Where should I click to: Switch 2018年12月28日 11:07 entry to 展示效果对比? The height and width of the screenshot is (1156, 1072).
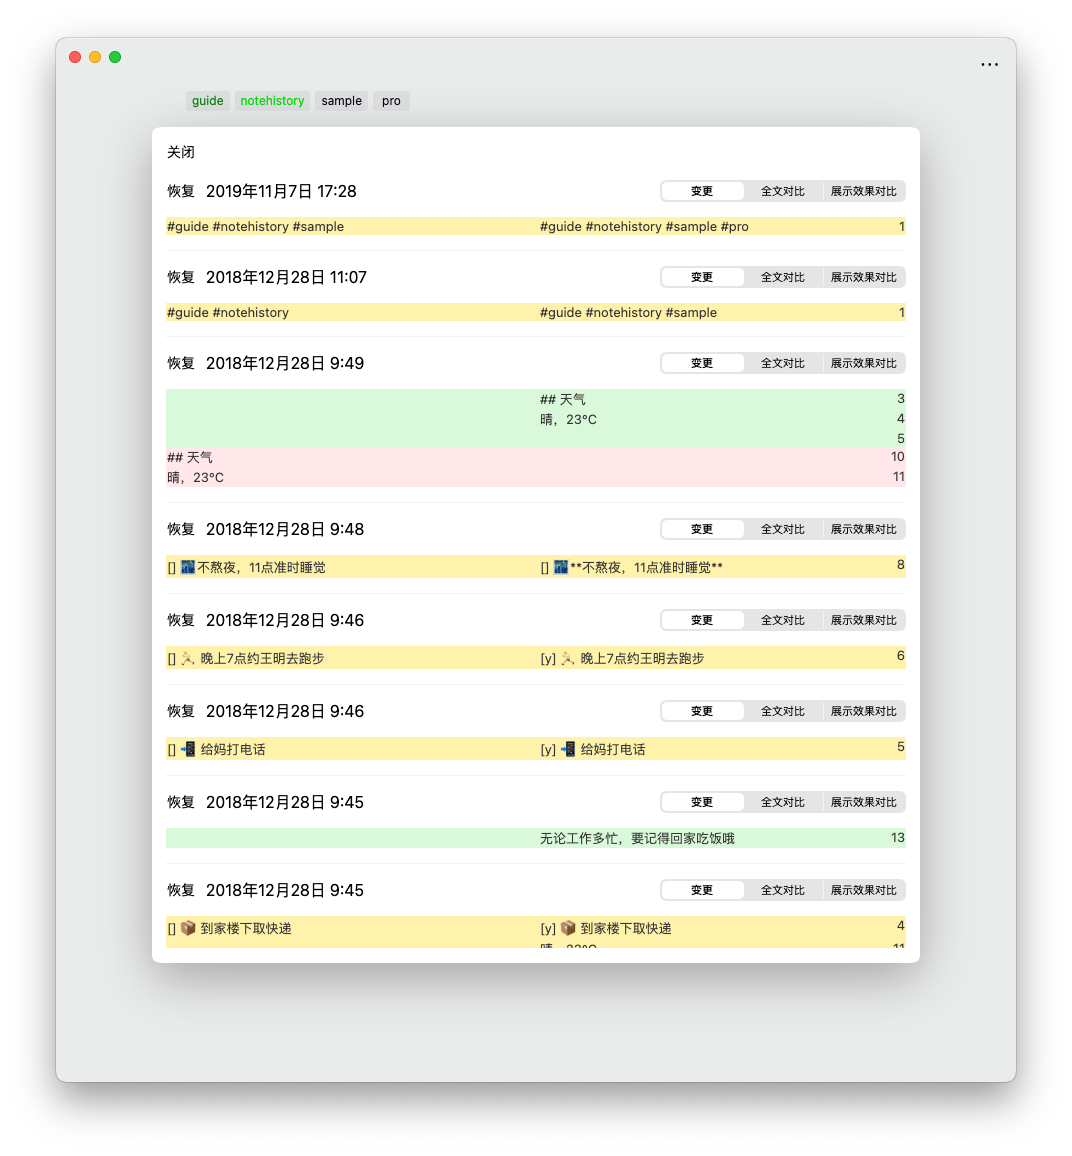(x=863, y=277)
